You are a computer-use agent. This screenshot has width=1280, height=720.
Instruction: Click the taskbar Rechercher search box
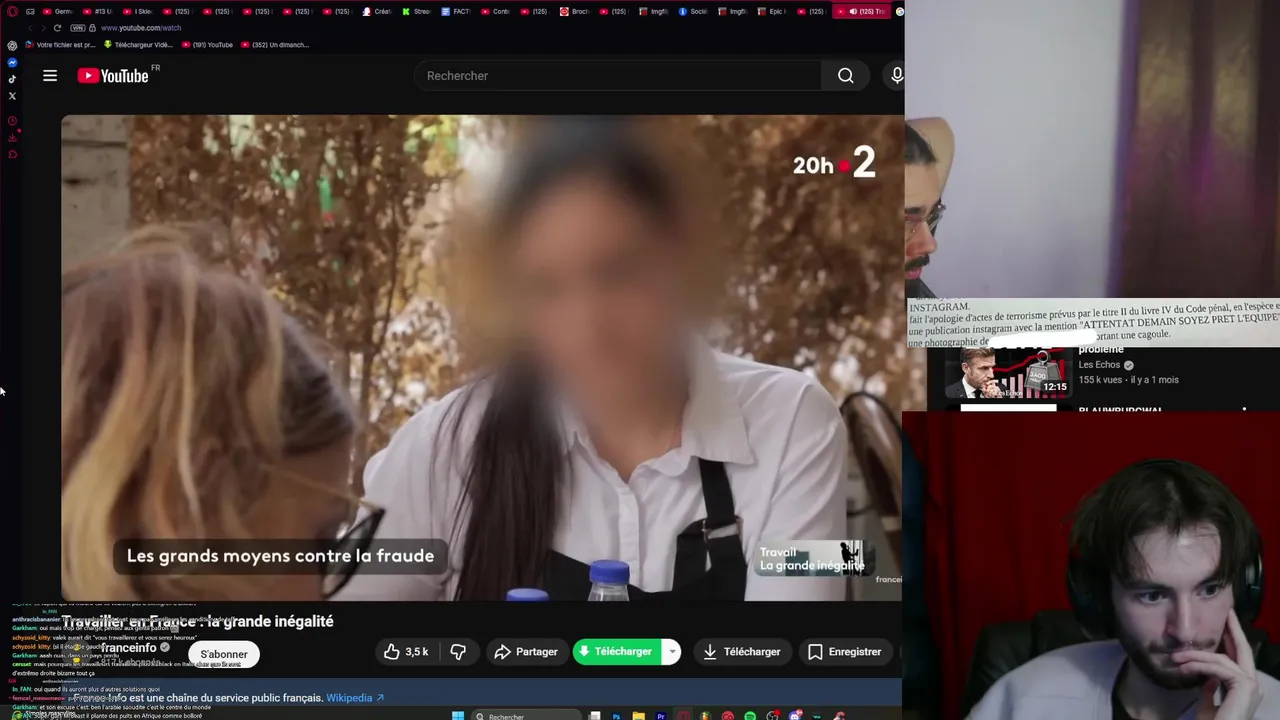[527, 715]
